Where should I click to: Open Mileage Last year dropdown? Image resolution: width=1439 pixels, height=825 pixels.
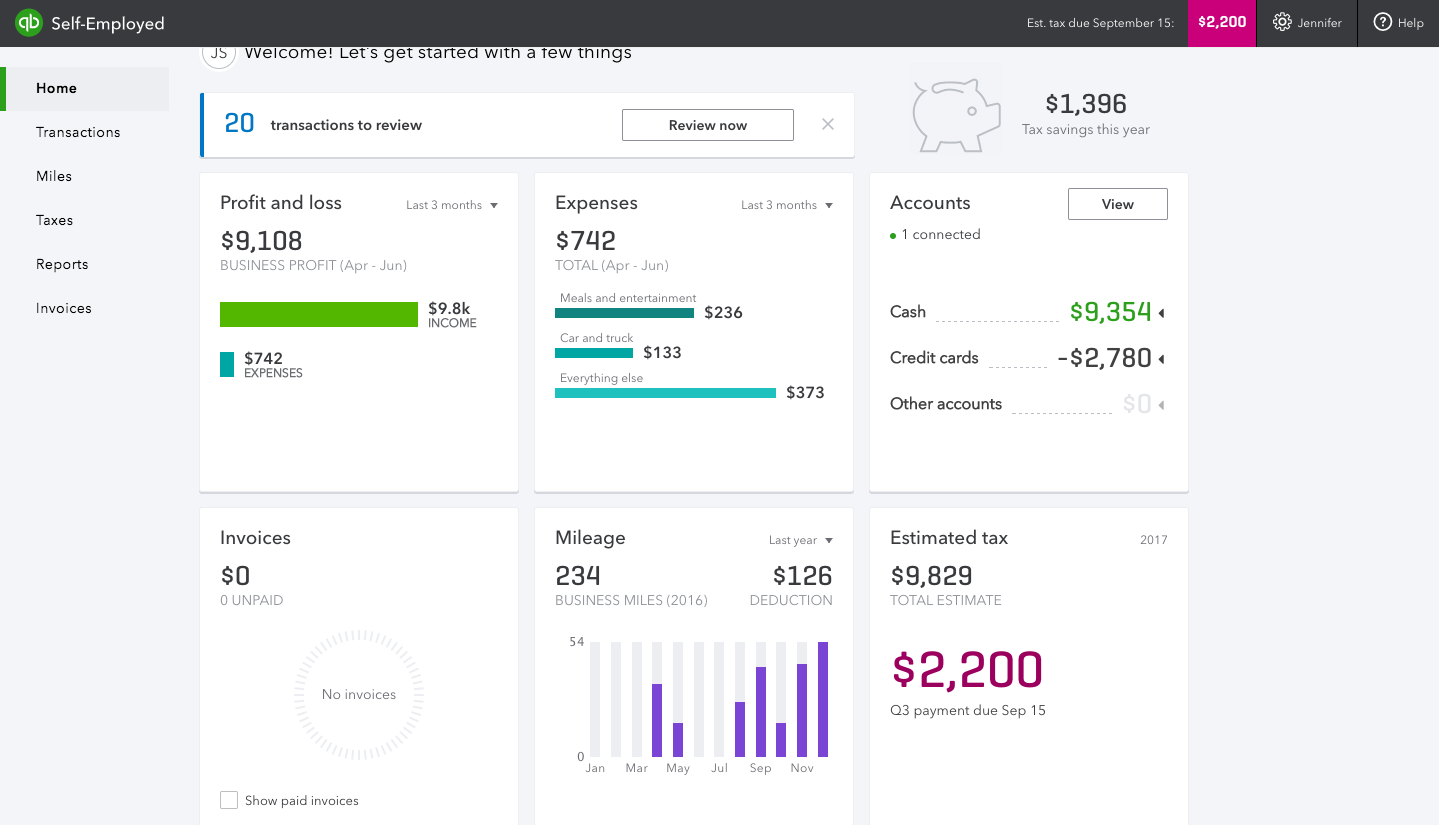[x=800, y=540]
